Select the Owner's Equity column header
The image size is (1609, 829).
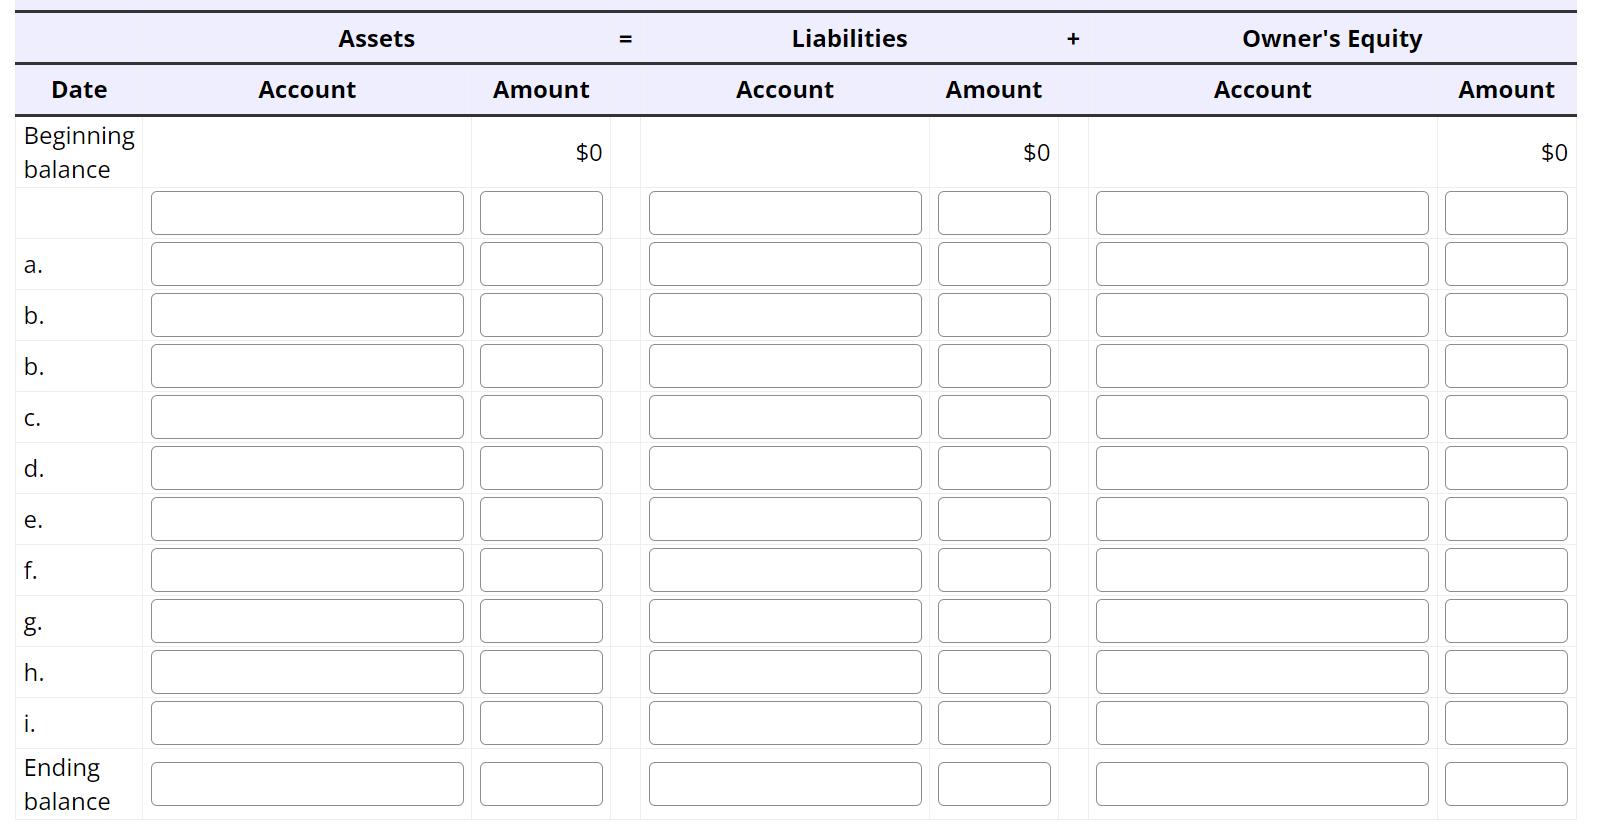click(x=1331, y=38)
